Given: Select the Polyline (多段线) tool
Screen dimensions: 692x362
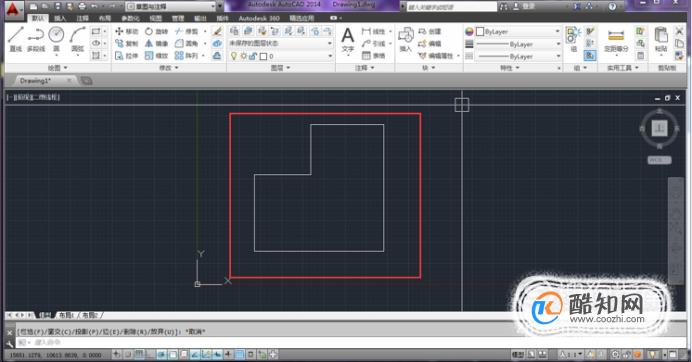Looking at the screenshot, I should 36,39.
